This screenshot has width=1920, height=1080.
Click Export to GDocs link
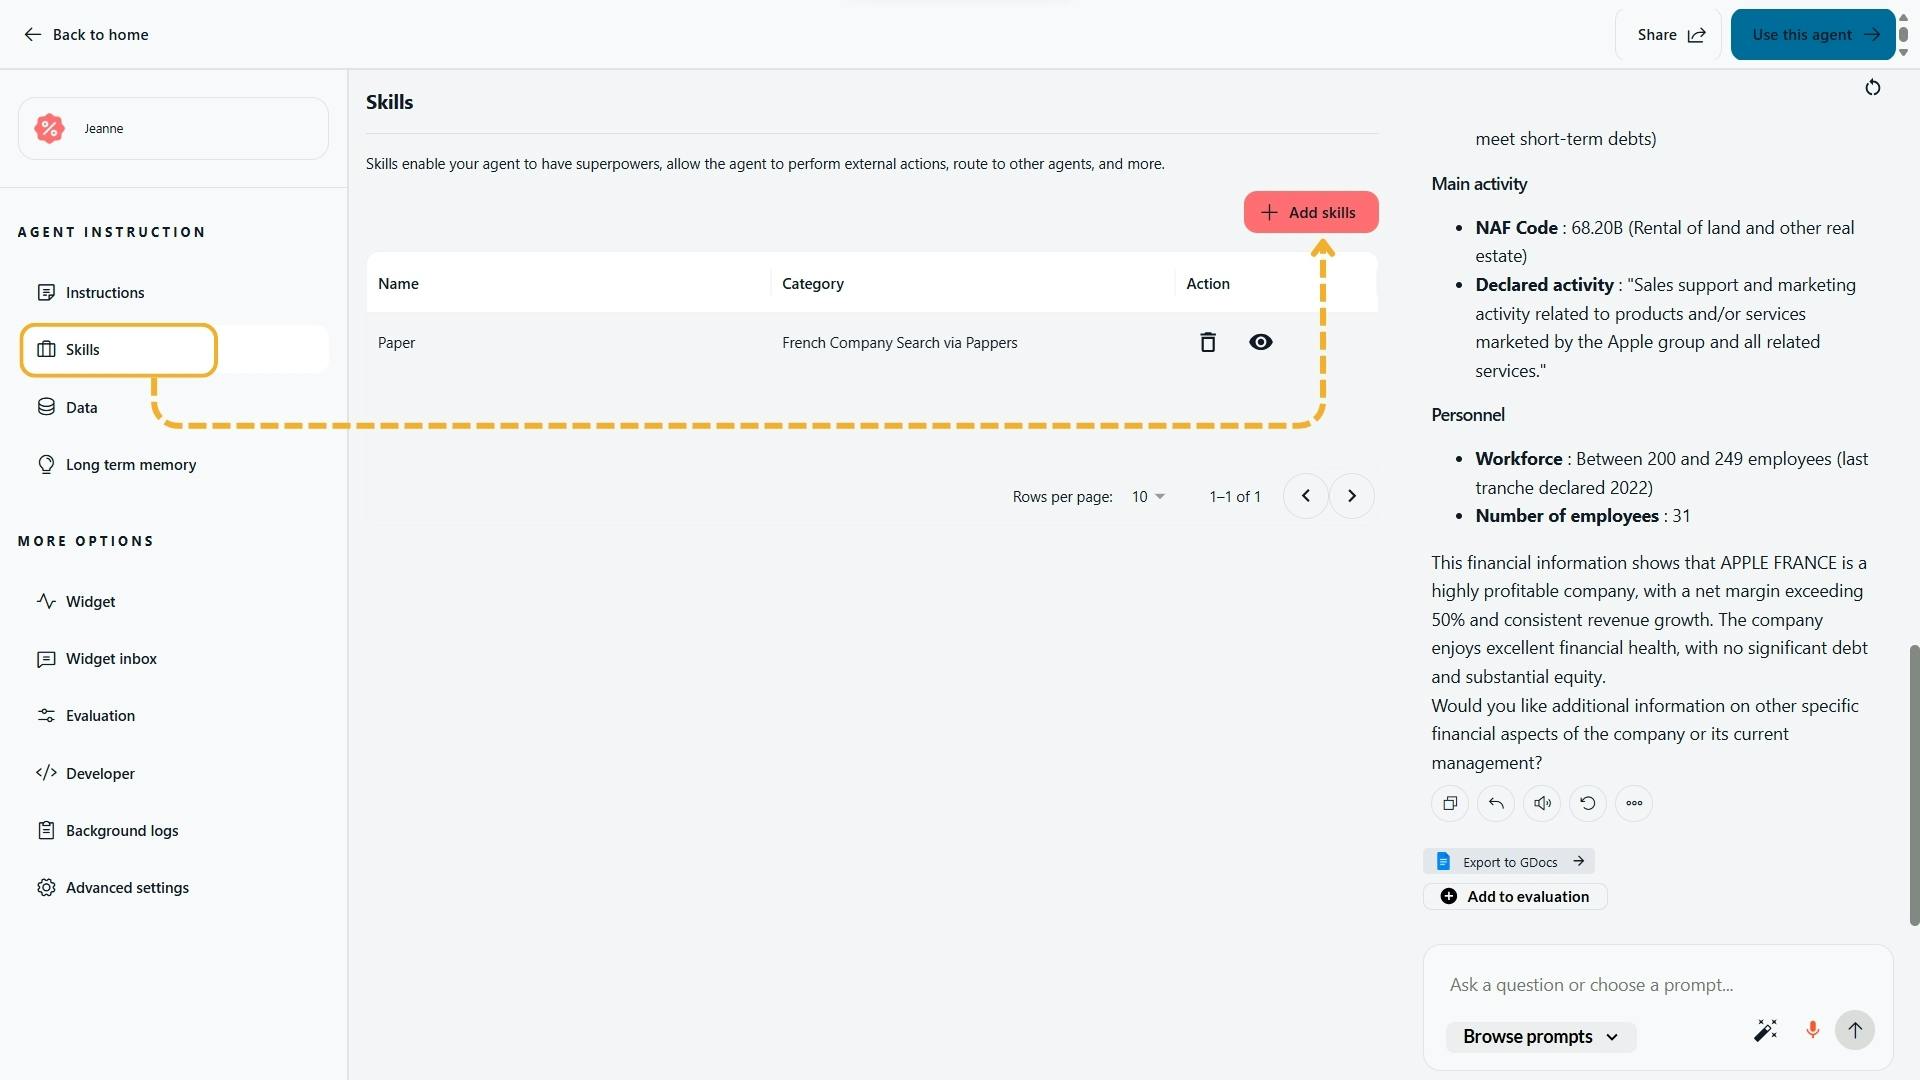[x=1509, y=862]
